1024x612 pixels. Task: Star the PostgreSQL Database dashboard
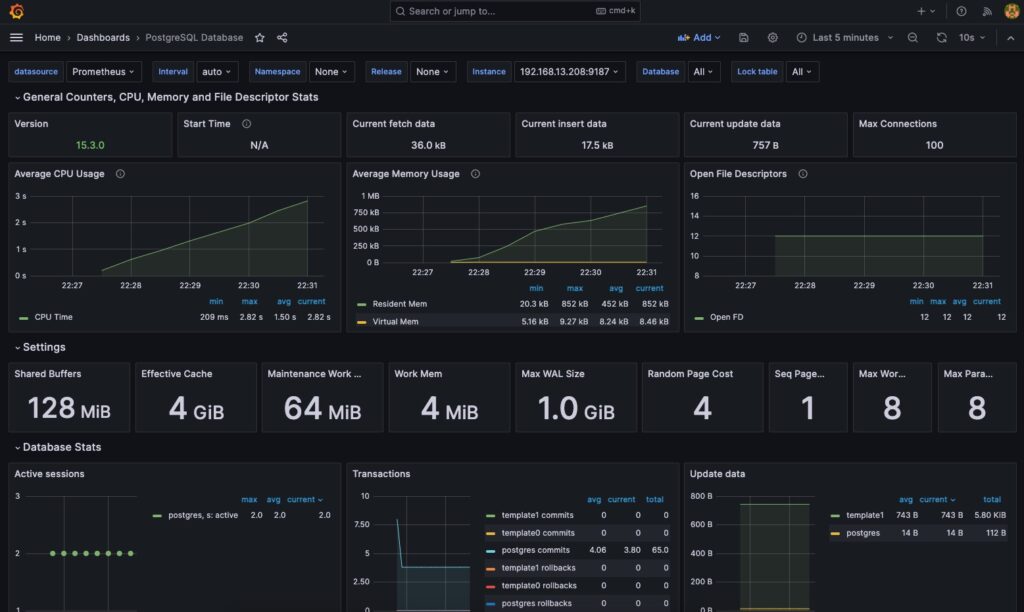[x=260, y=38]
